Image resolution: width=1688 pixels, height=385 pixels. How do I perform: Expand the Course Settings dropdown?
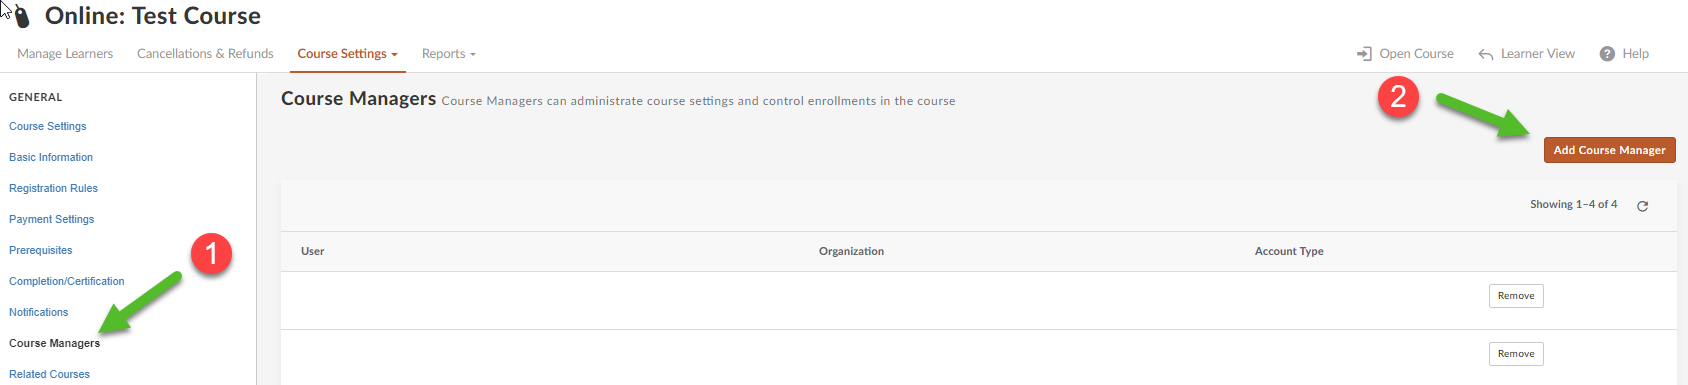tap(347, 54)
